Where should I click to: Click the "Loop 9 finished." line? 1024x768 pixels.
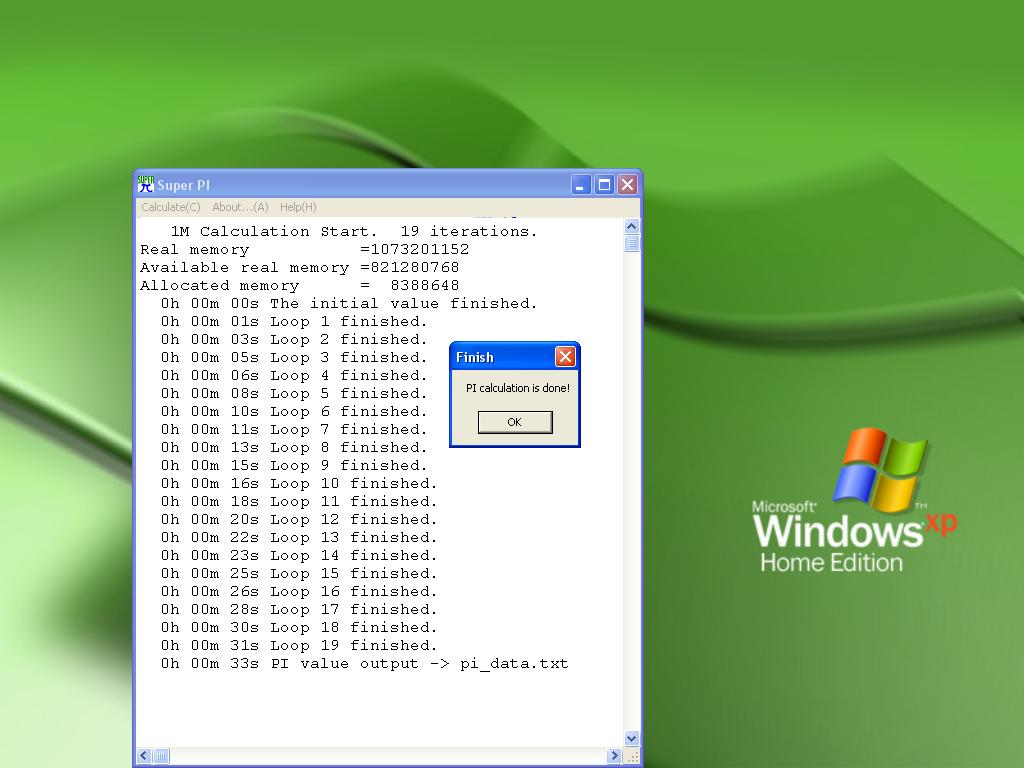pos(294,466)
